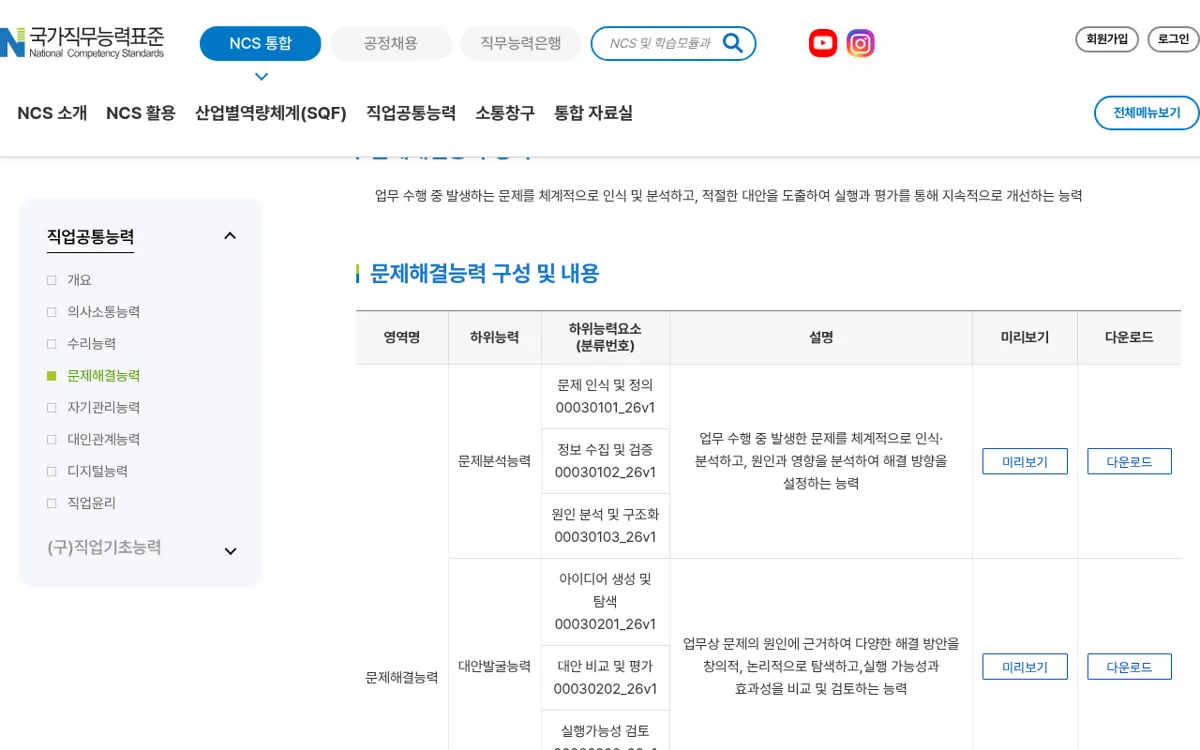Viewport: 1200px width, 750px height.
Task: Open the 전체메뉴보기 button
Action: [1147, 113]
